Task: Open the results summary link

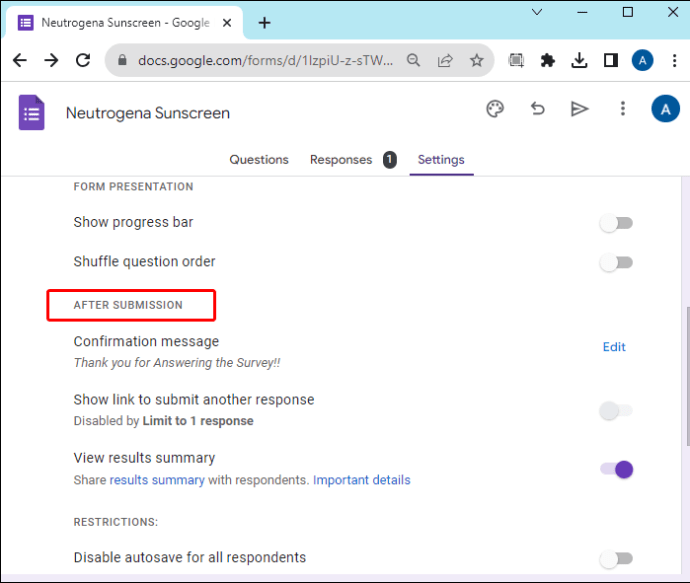Action: [157, 480]
